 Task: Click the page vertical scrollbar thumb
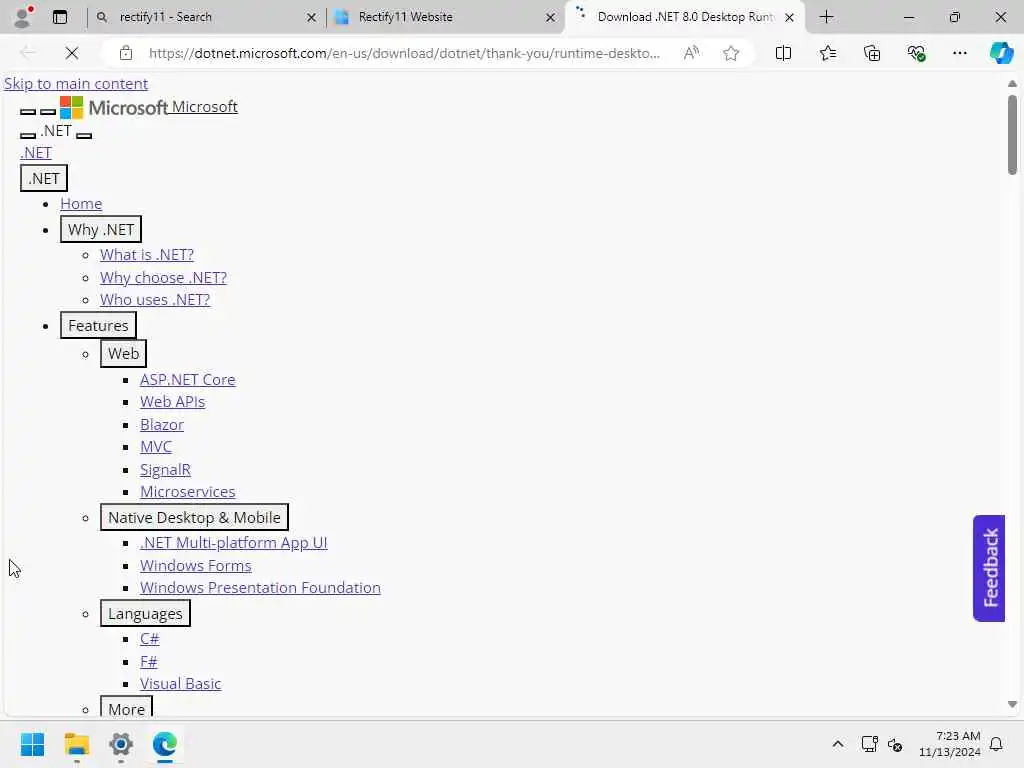(1012, 135)
